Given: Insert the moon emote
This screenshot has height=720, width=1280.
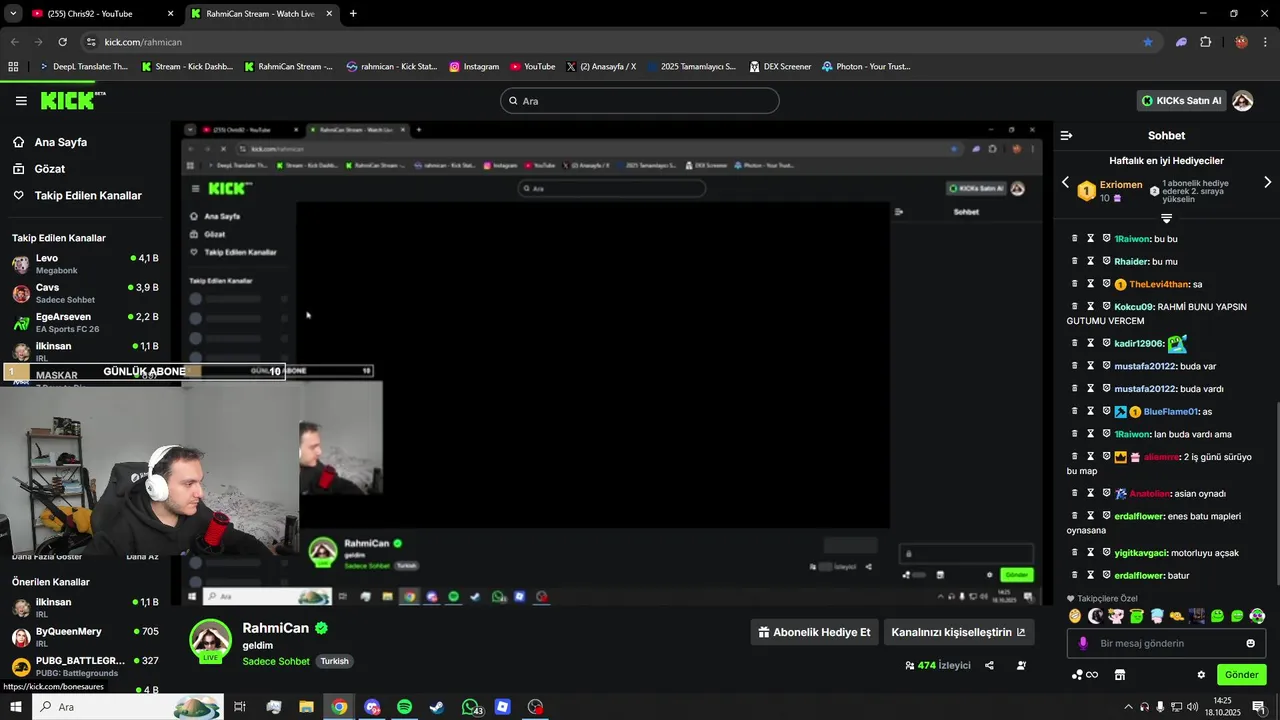Looking at the screenshot, I should [x=1095, y=616].
